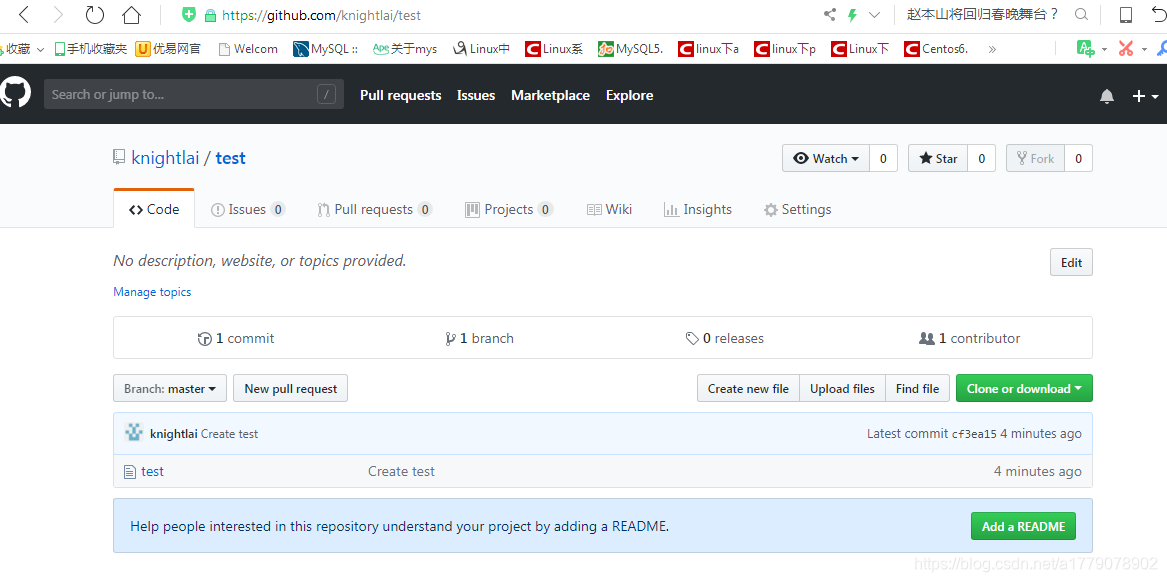Go back with browser back arrow

tap(23, 15)
